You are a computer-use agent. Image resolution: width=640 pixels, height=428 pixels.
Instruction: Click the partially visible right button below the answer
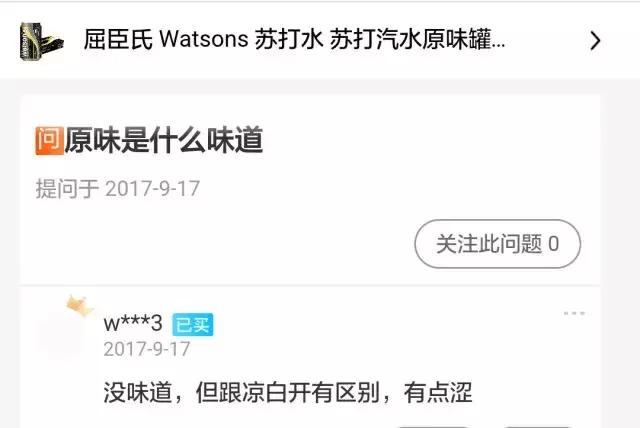point(537,426)
